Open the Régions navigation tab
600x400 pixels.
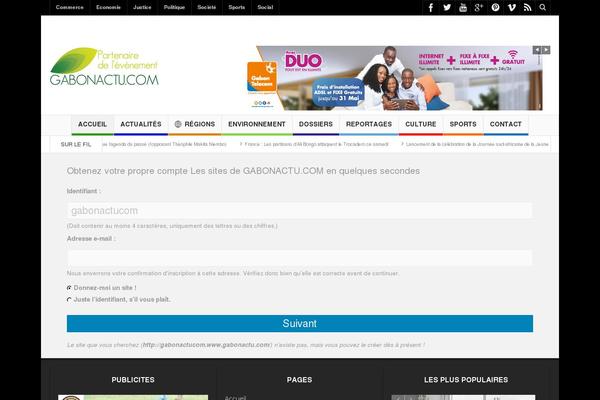195,124
